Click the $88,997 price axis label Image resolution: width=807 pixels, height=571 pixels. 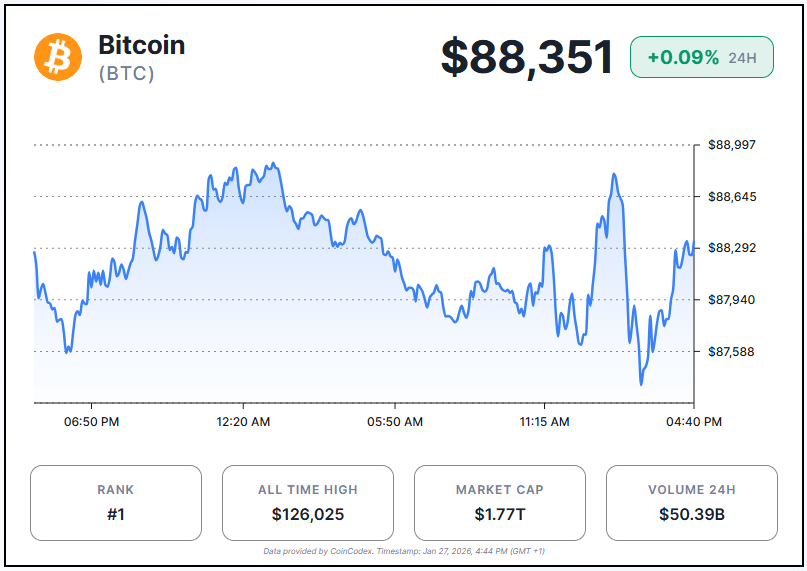point(732,145)
